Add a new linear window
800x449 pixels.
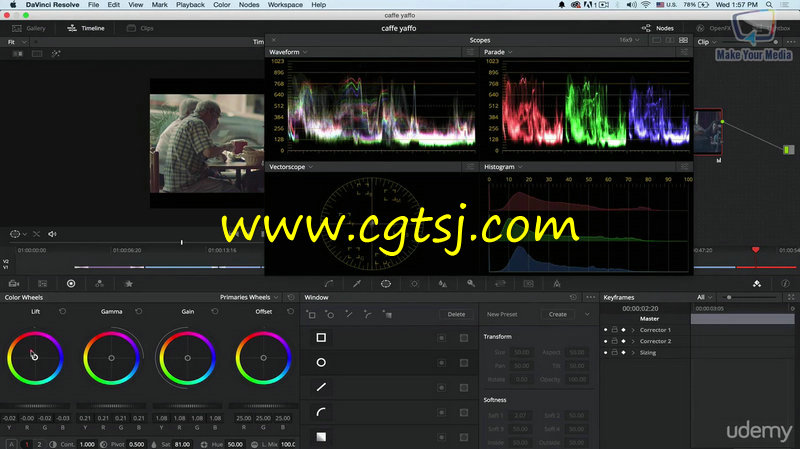312,315
